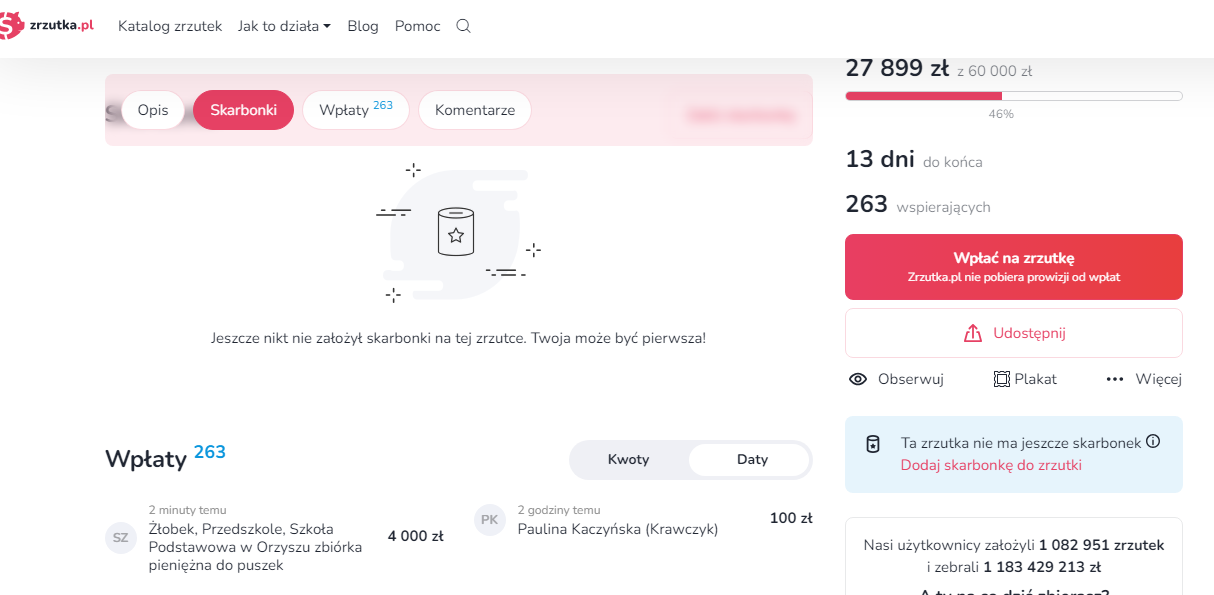Open the Wpłaty 263 tab

356,110
